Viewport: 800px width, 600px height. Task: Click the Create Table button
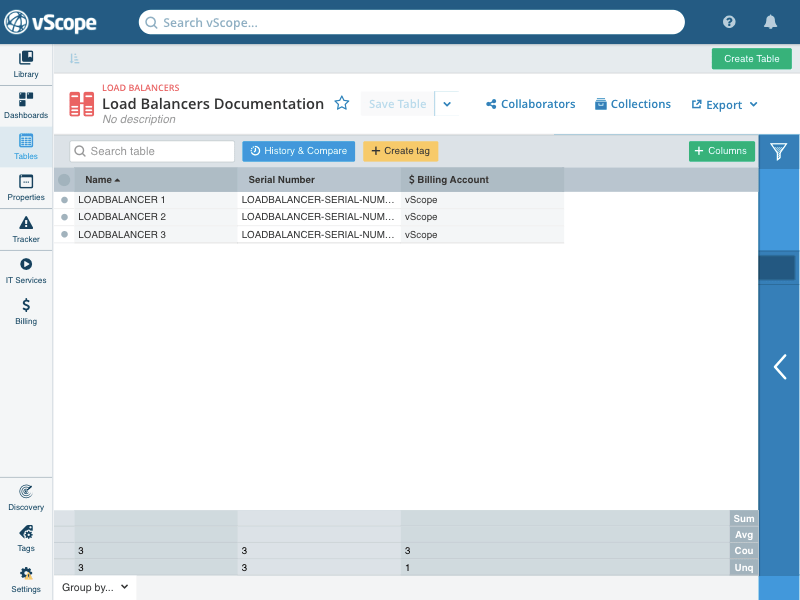pyautogui.click(x=752, y=59)
